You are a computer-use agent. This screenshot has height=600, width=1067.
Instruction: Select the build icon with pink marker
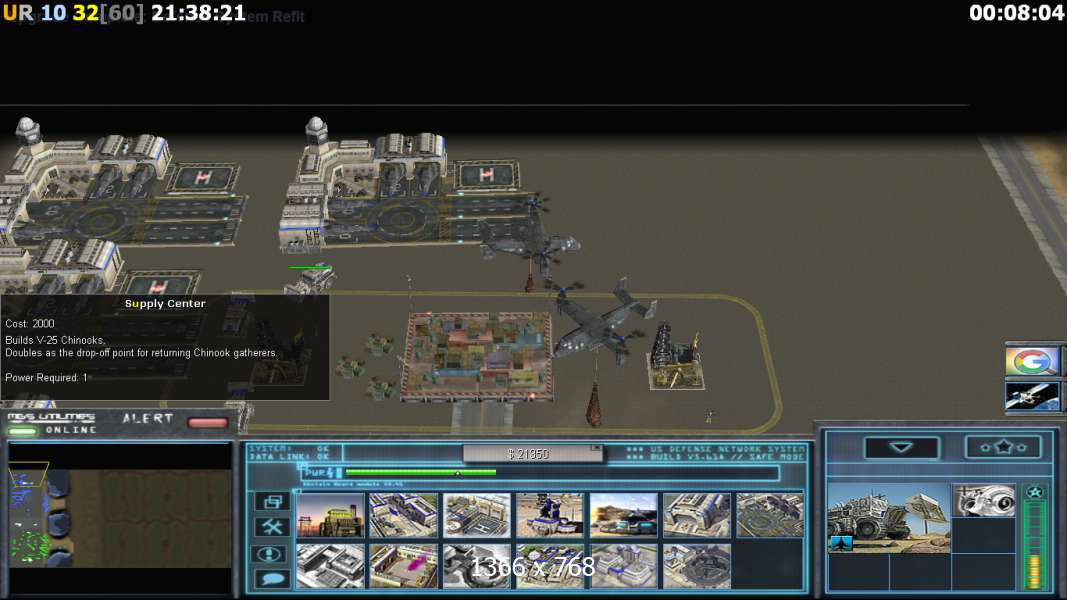tap(404, 566)
